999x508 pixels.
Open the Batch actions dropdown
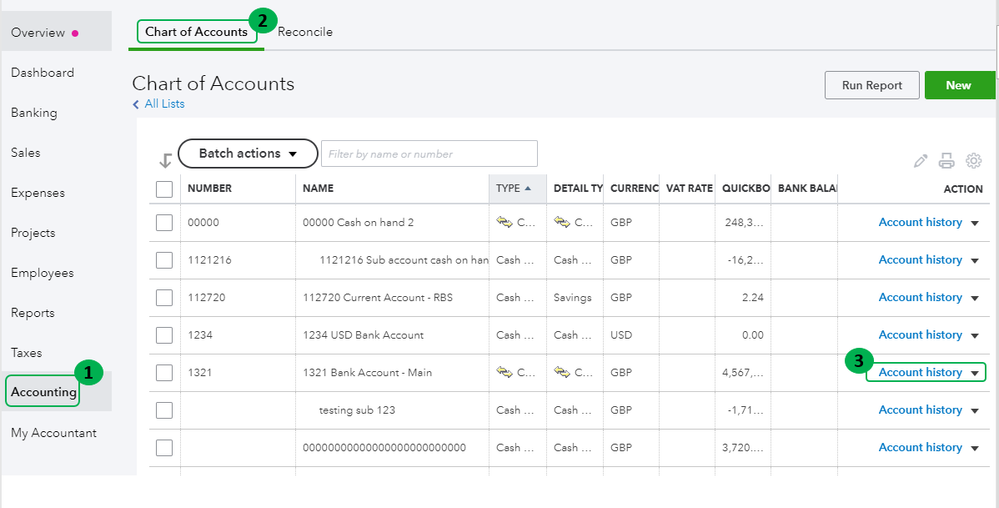248,153
